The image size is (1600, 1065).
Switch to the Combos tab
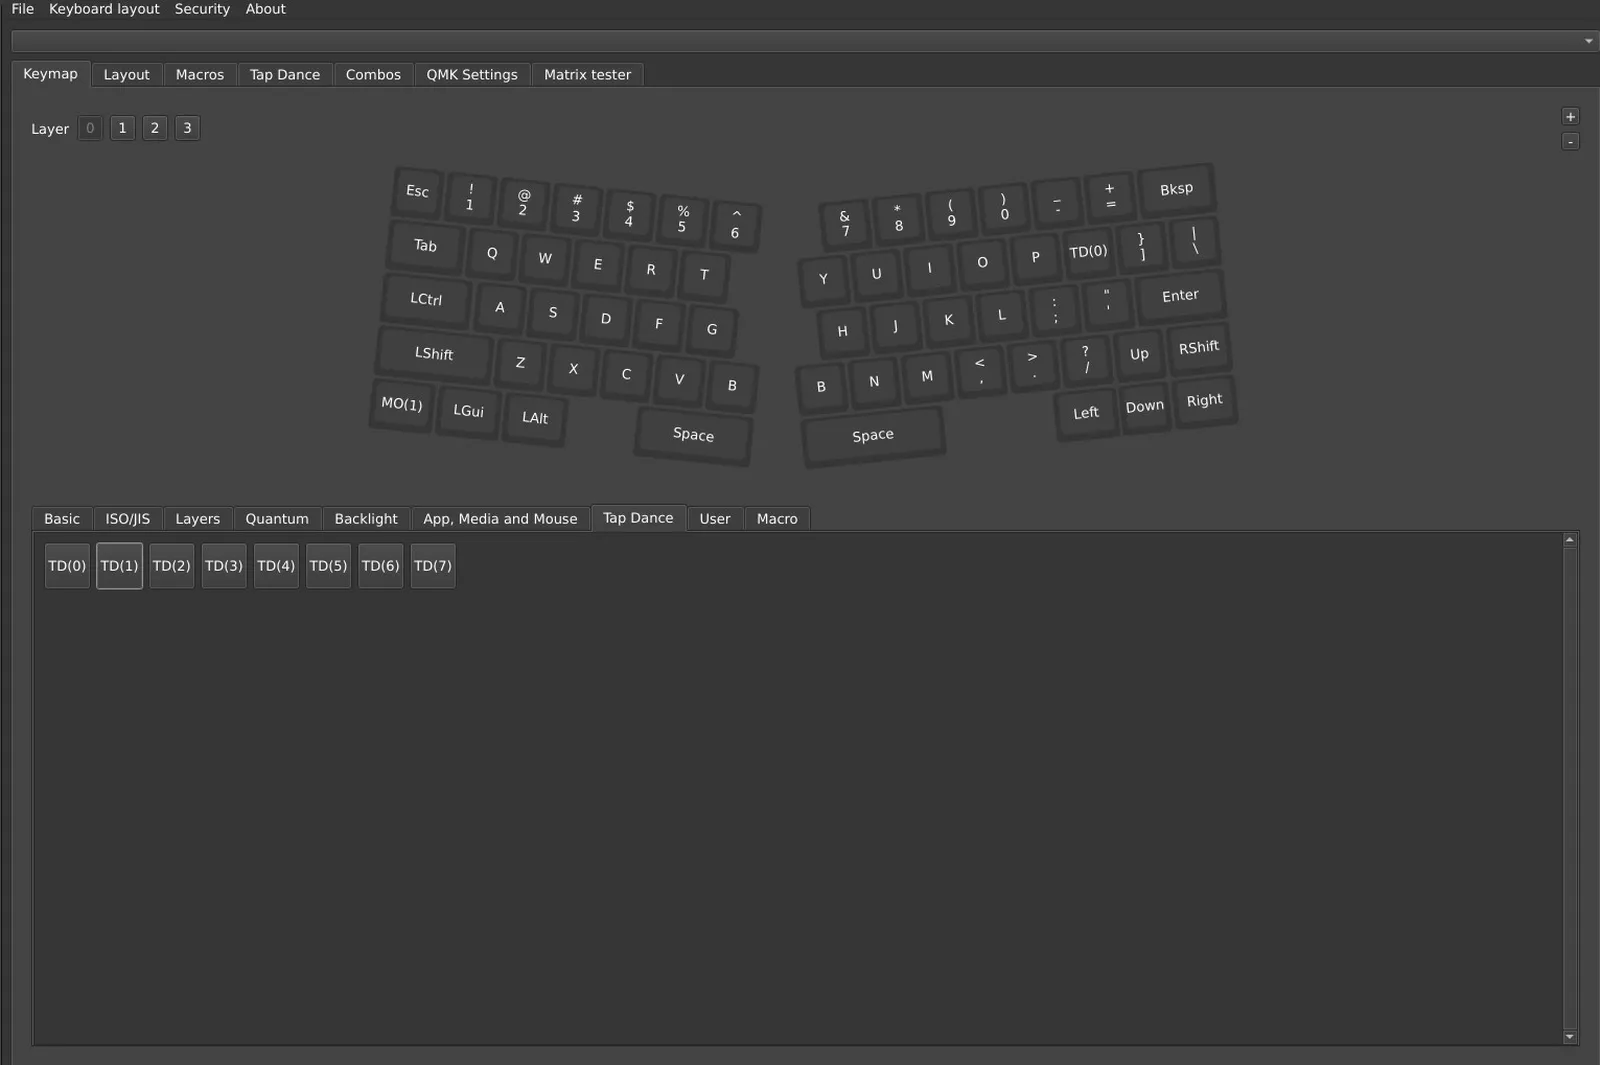(373, 75)
